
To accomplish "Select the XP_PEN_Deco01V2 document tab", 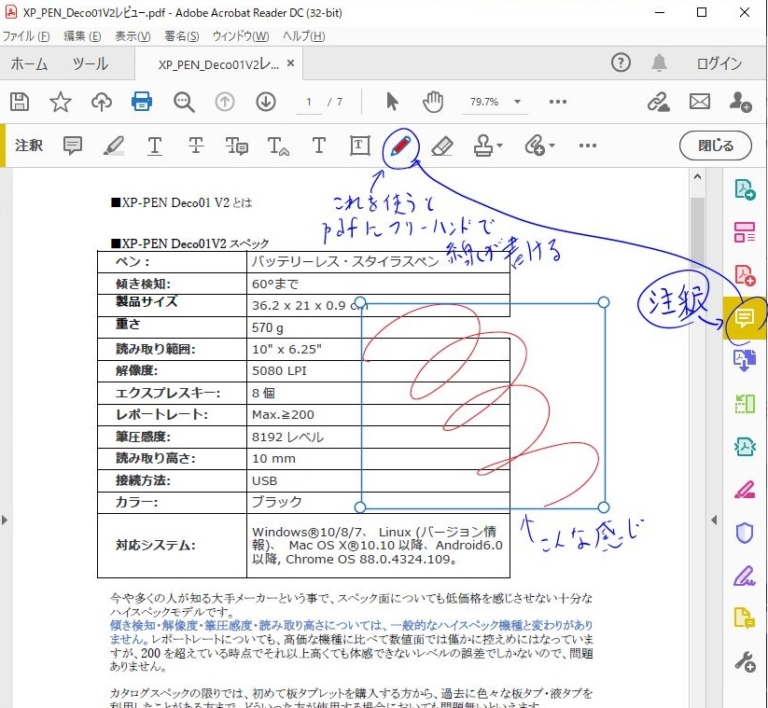I will click(218, 64).
